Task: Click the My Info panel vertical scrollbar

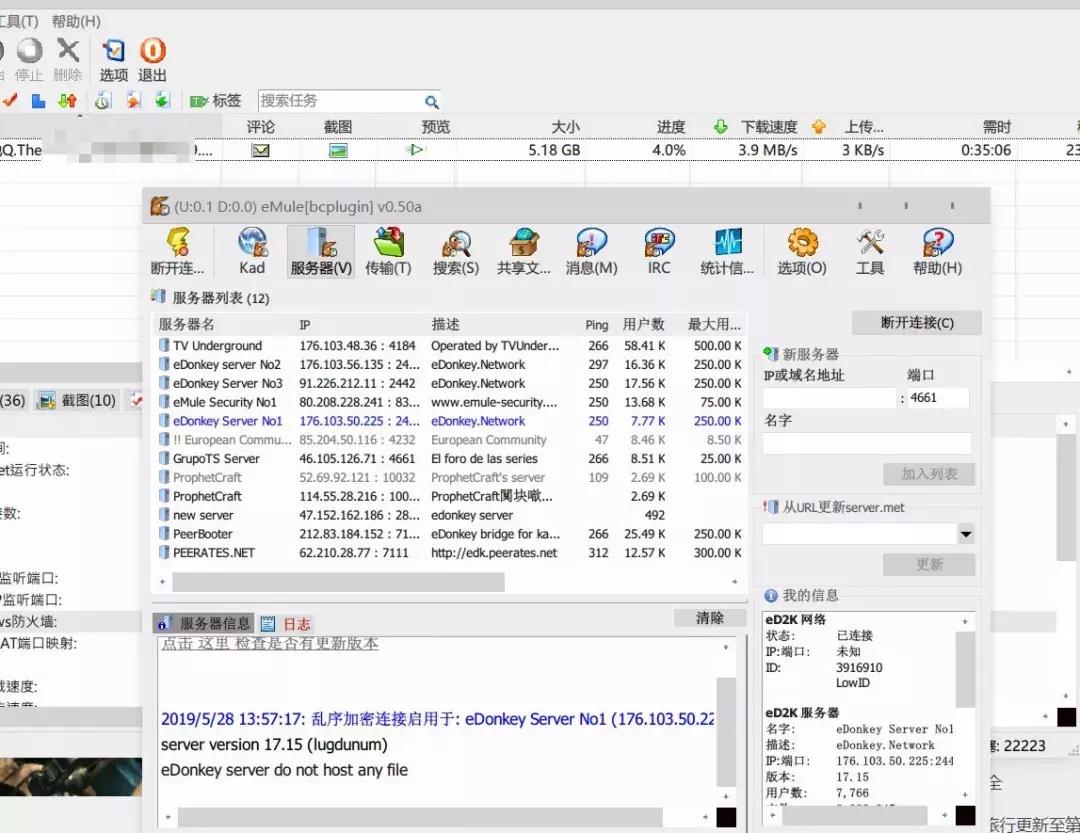Action: 966,669
